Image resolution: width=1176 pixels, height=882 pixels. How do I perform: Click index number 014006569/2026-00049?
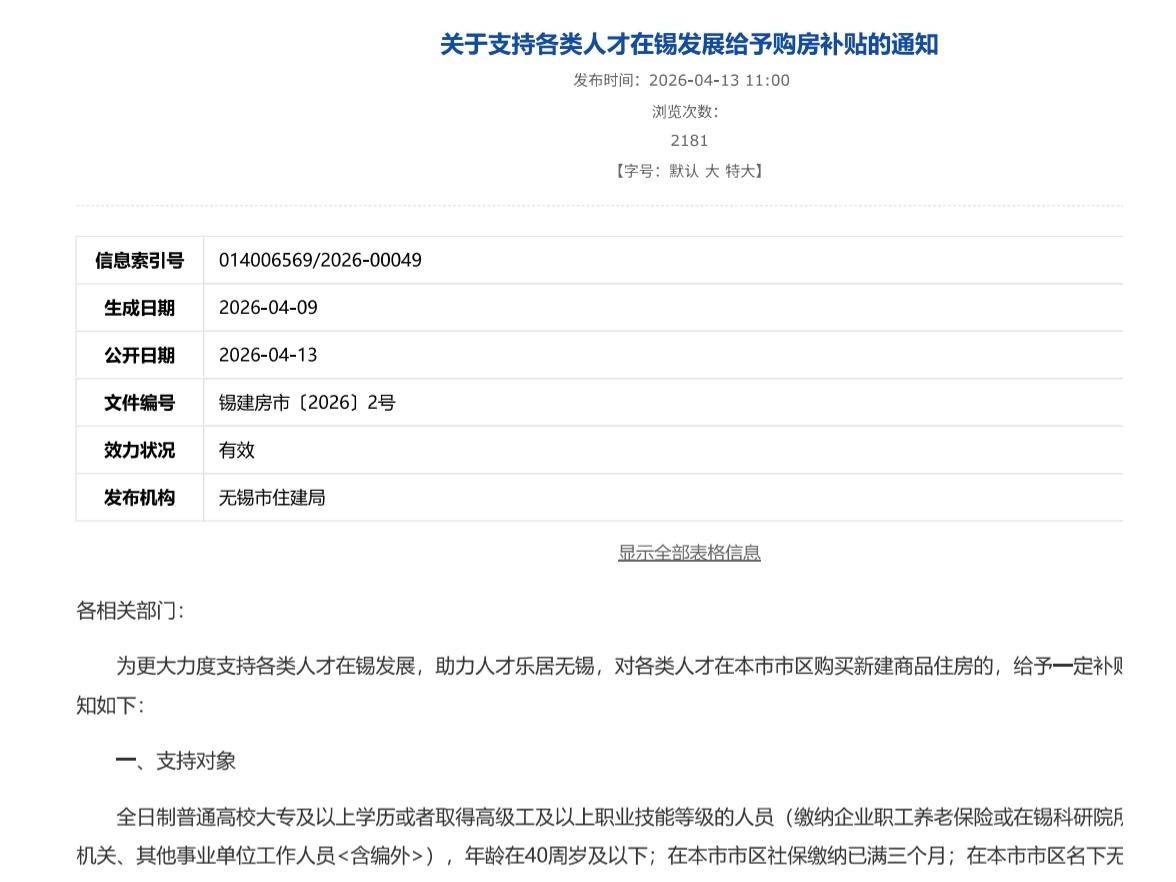320,260
